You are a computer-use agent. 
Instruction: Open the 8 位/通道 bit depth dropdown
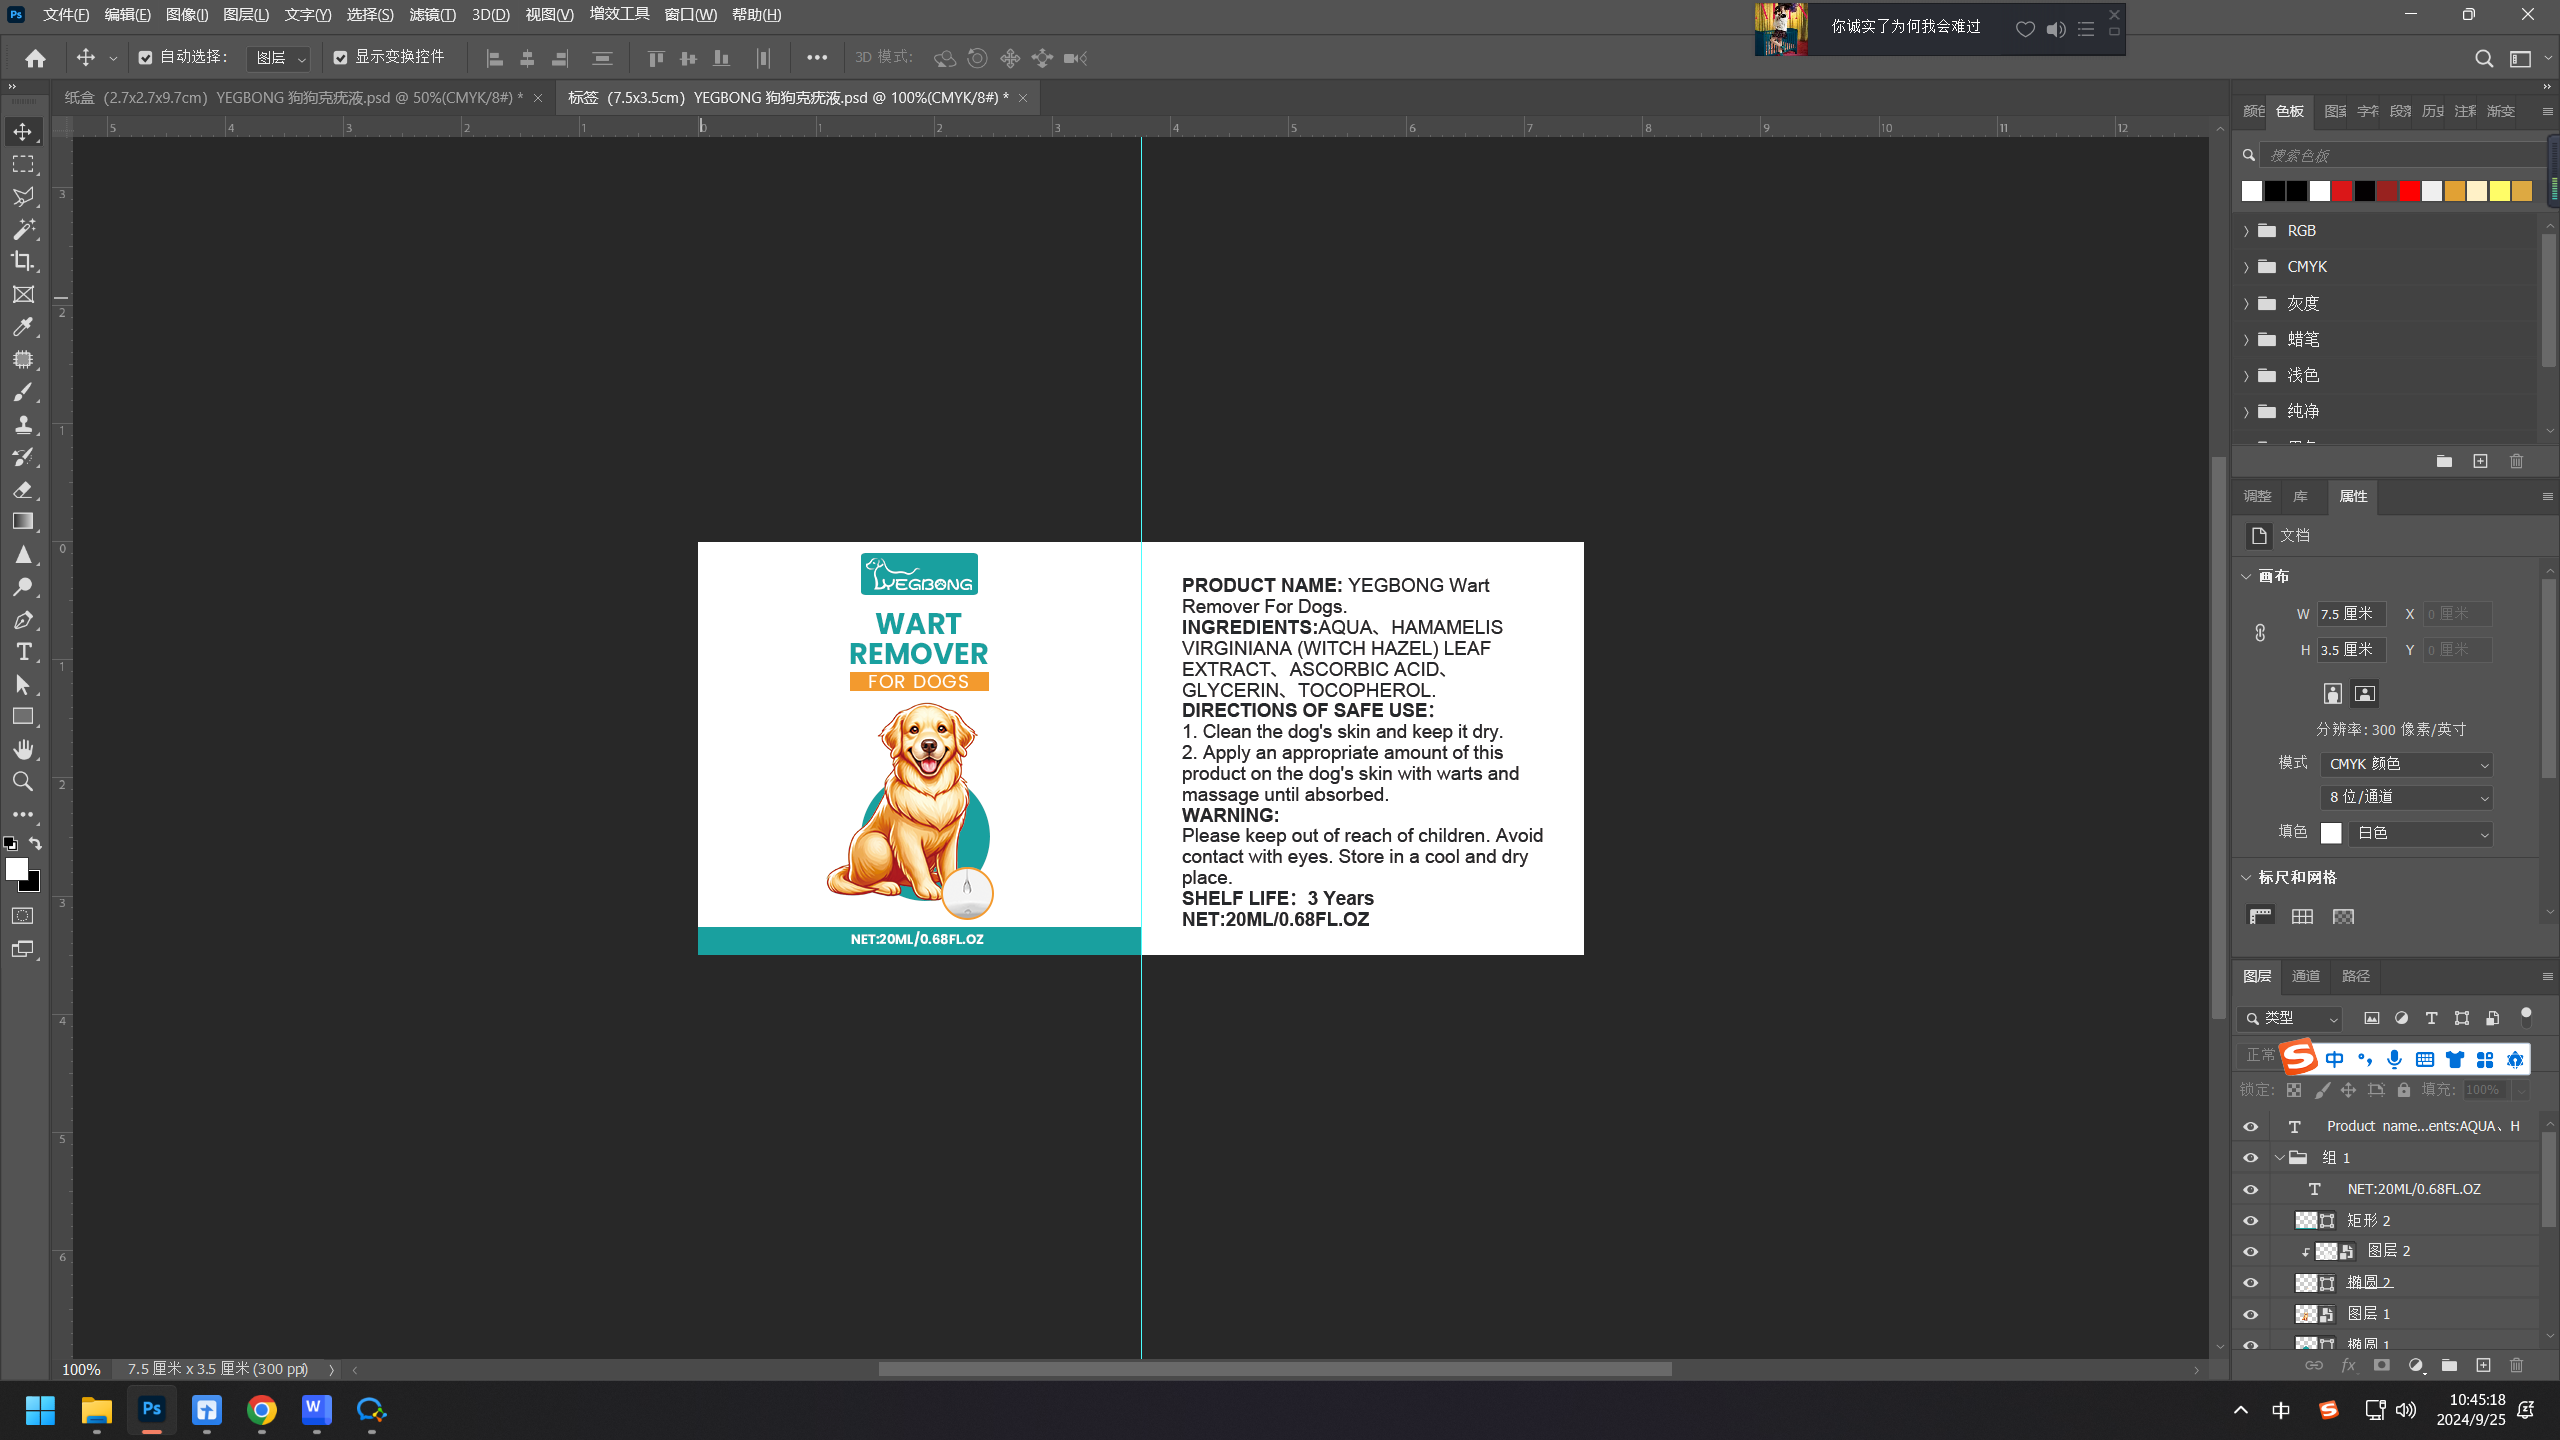coord(2406,797)
